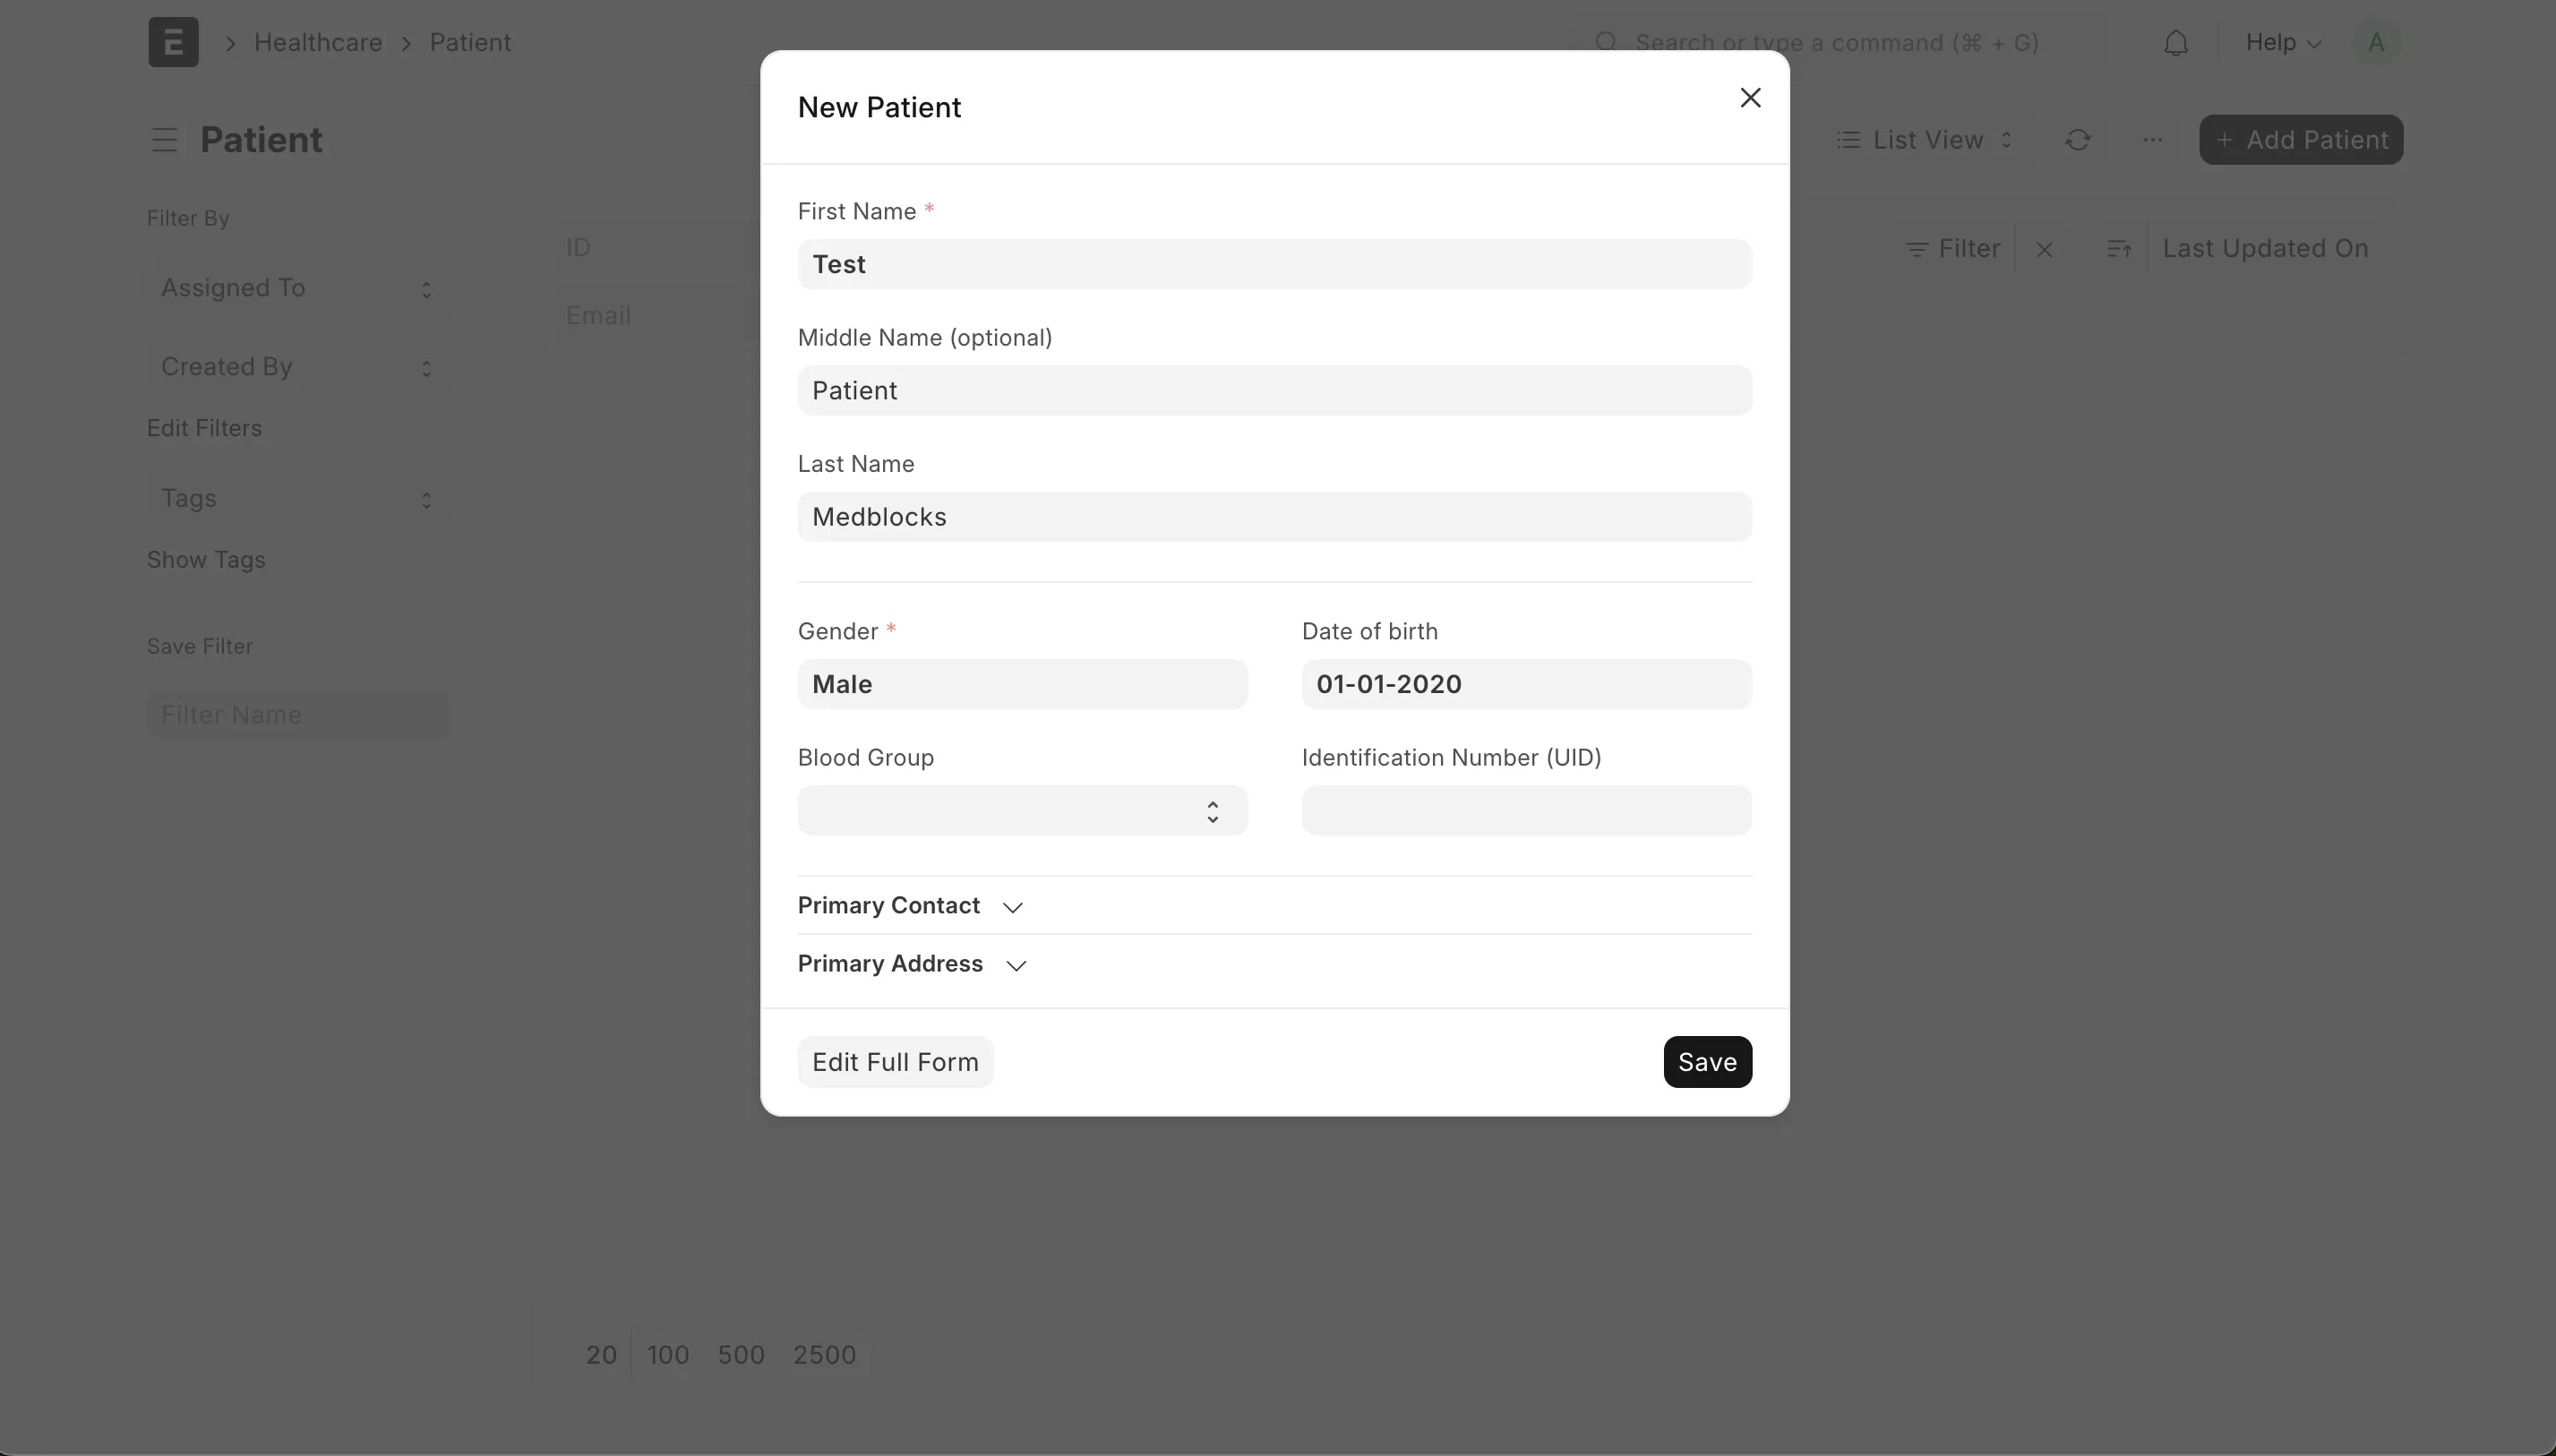Screen dimensions: 2556x1456
Task: Save the new patient
Action: point(1707,1062)
